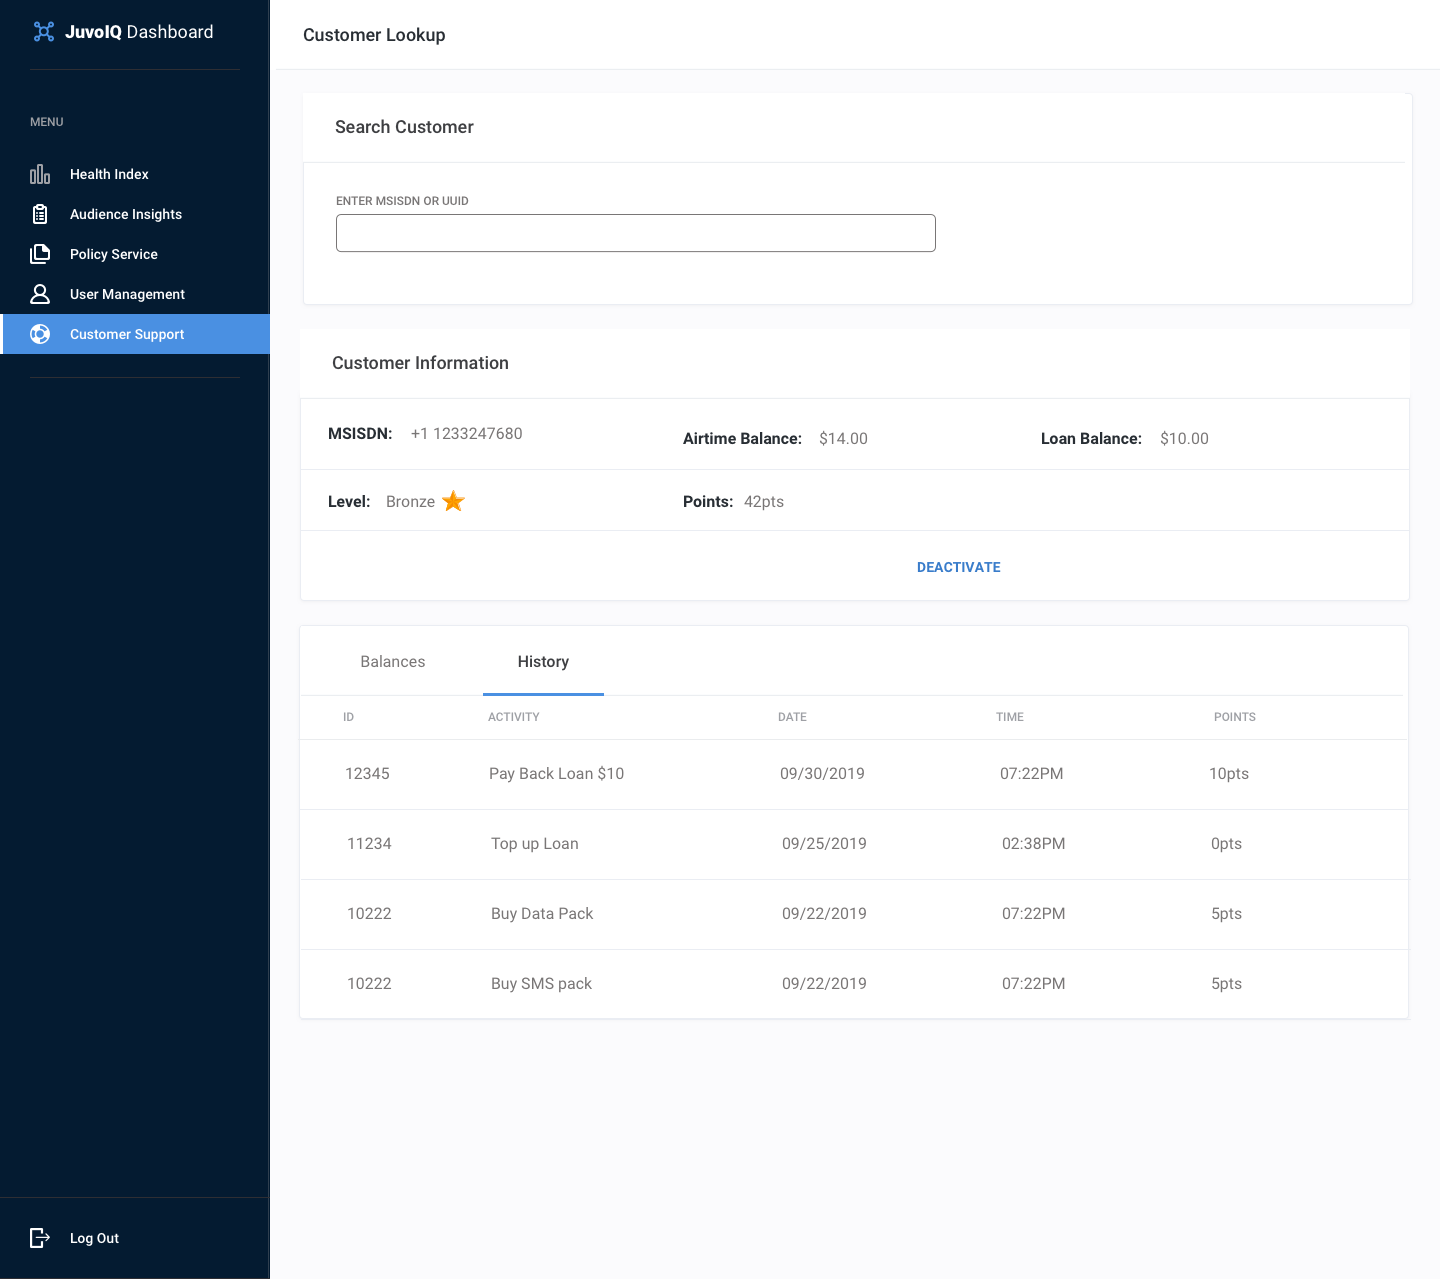The width and height of the screenshot is (1440, 1279).
Task: Click the 10pts points value
Action: 1229,774
